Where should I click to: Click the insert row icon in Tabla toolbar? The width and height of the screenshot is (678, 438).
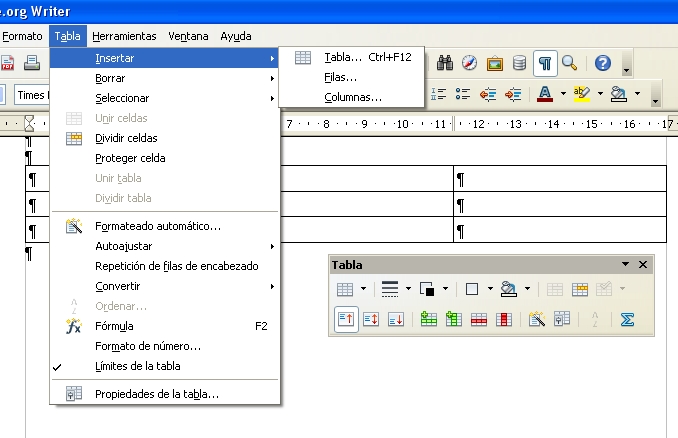(x=429, y=320)
